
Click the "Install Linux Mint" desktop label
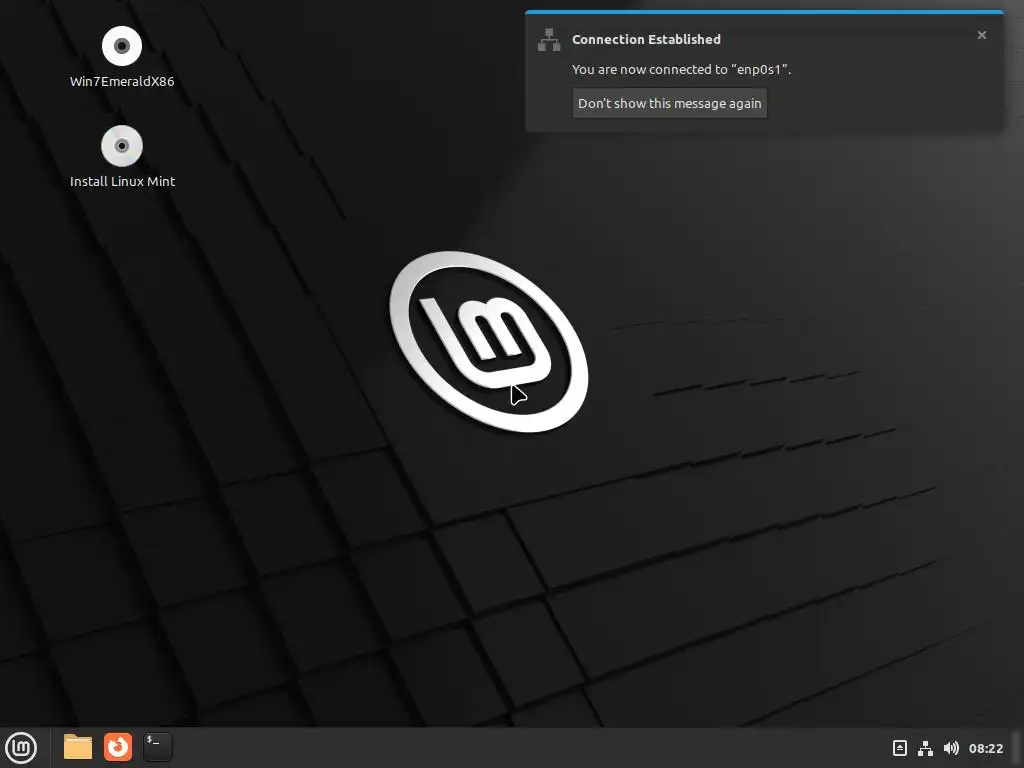(x=122, y=182)
